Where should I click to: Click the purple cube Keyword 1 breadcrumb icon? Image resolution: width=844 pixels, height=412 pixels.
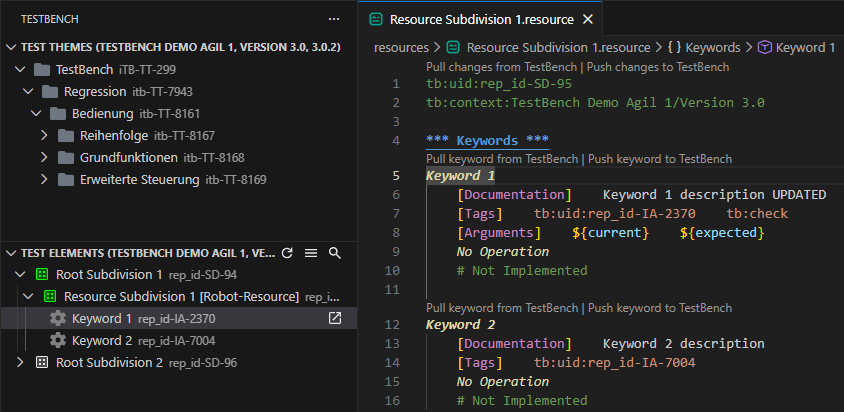(764, 47)
